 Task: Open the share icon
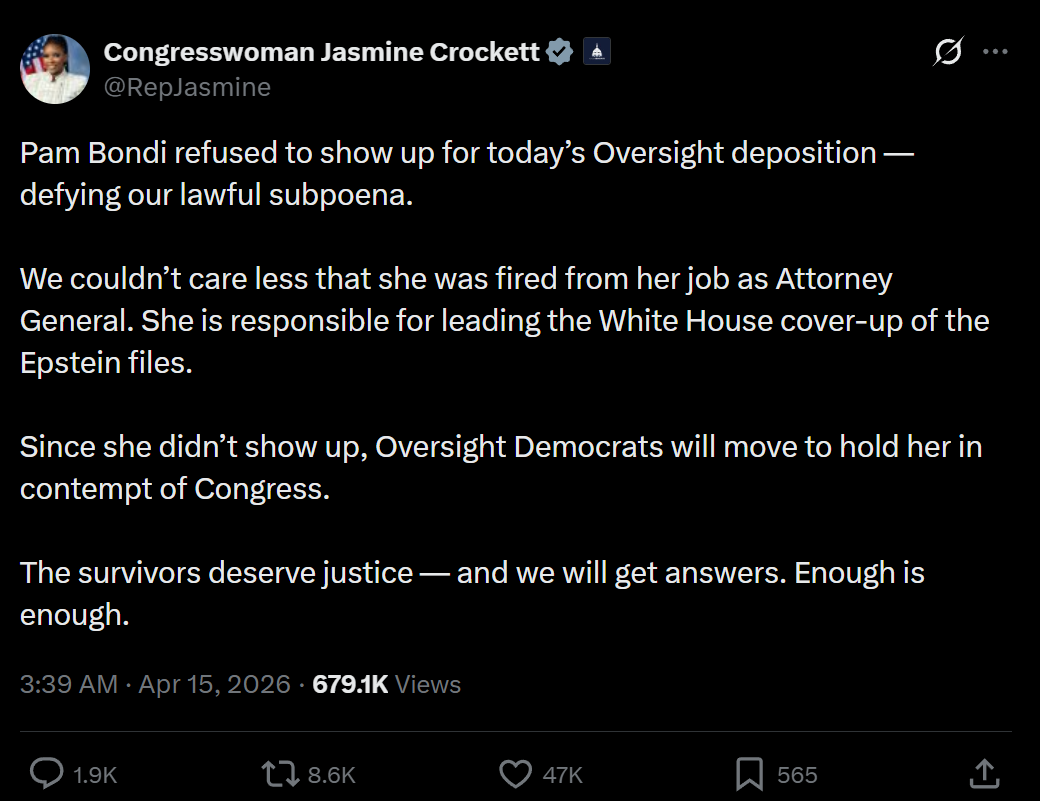pos(984,774)
